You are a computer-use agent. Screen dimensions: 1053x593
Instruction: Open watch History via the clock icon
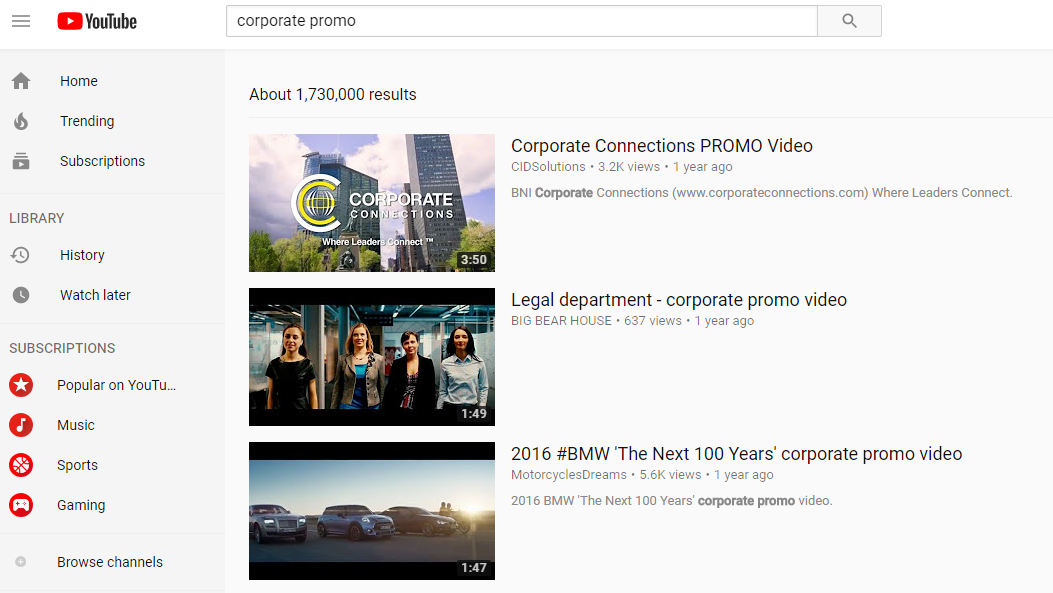click(x=20, y=255)
